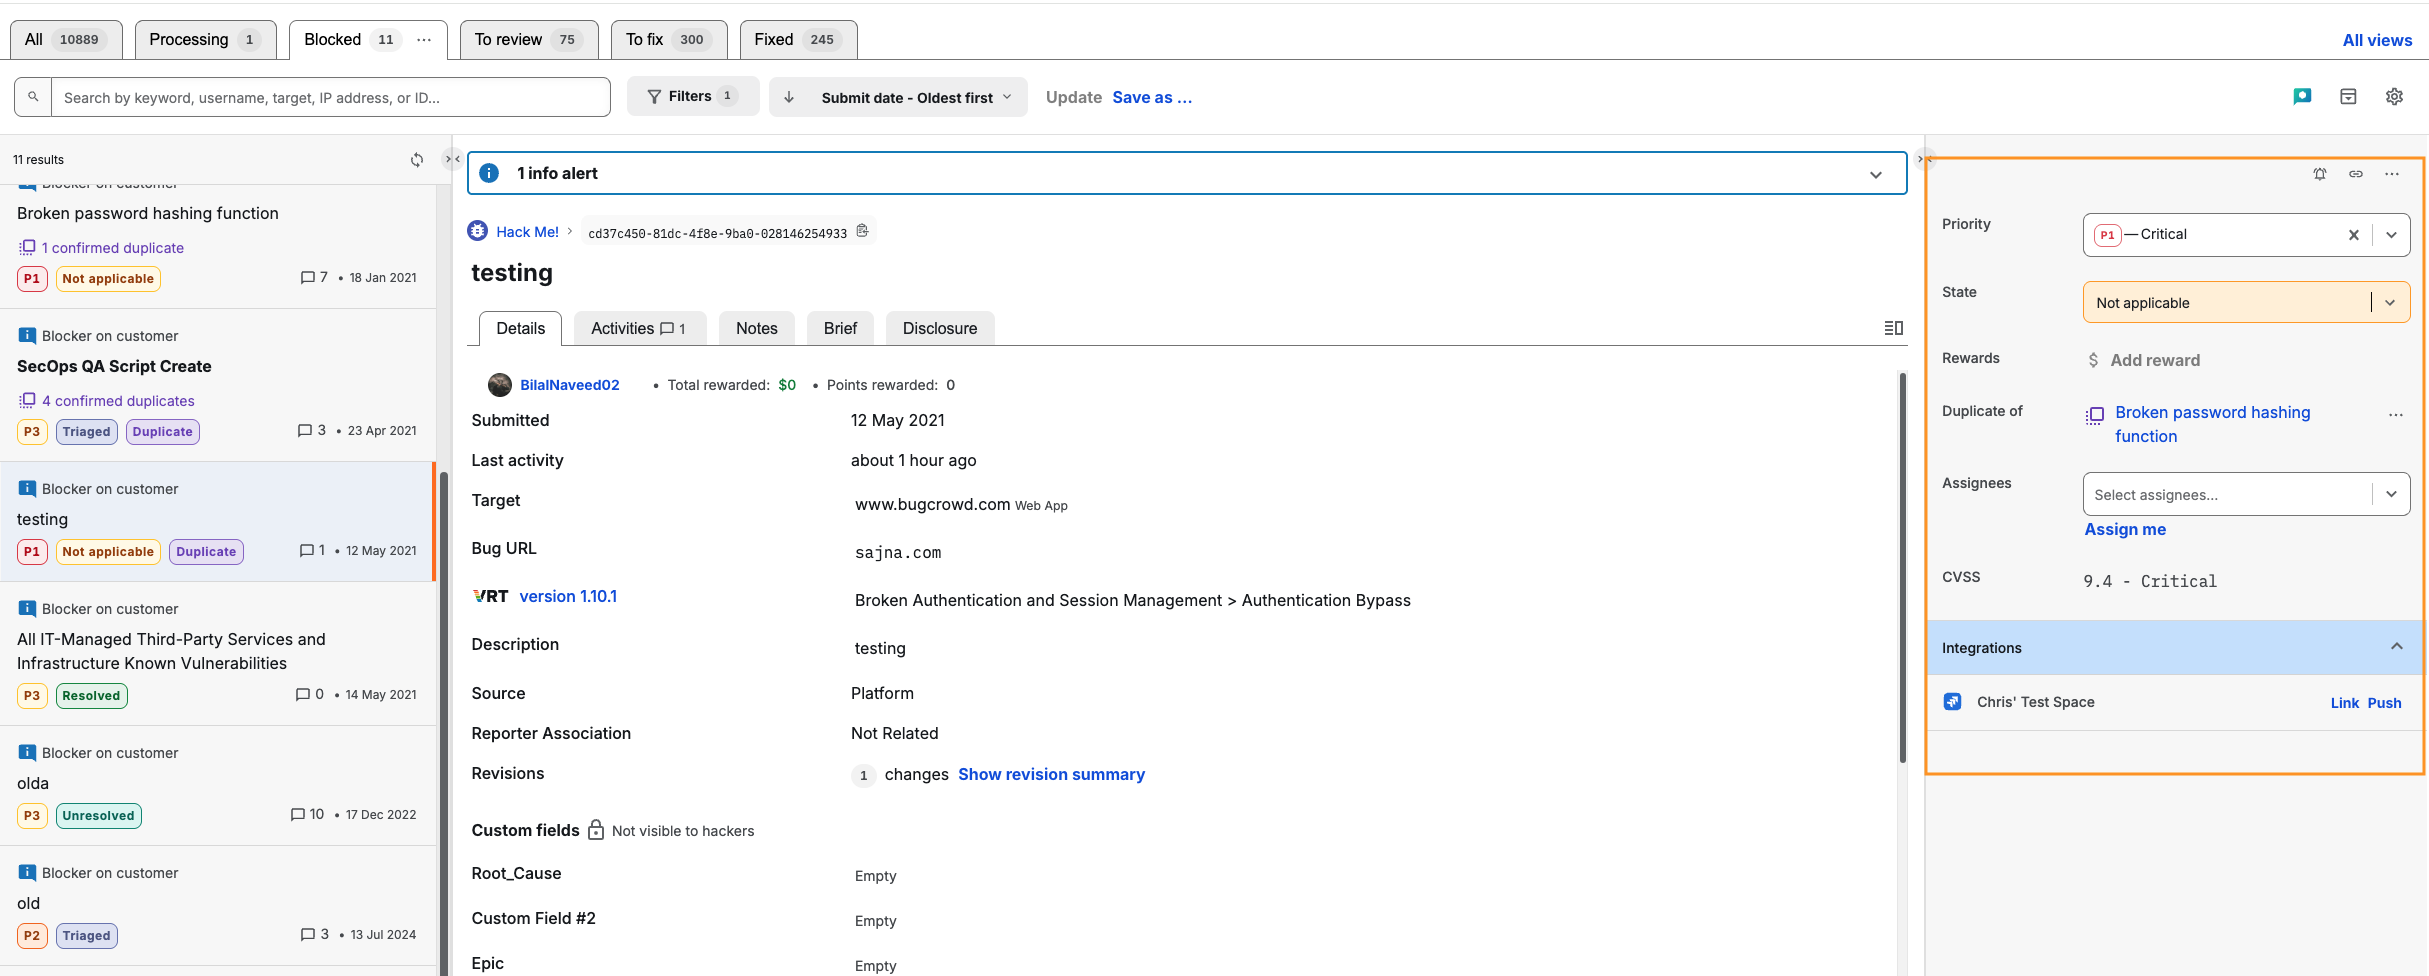Click Show revision summary
The width and height of the screenshot is (2429, 976).
1051,775
